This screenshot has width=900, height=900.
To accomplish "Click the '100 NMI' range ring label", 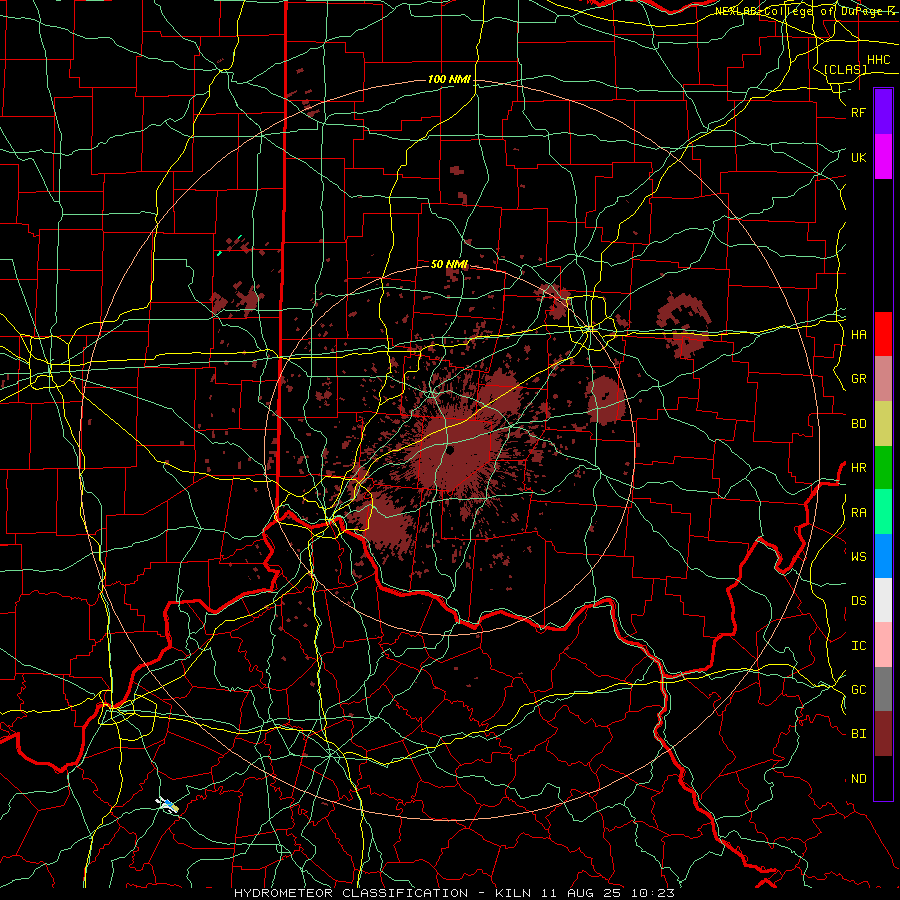I will [x=449, y=79].
